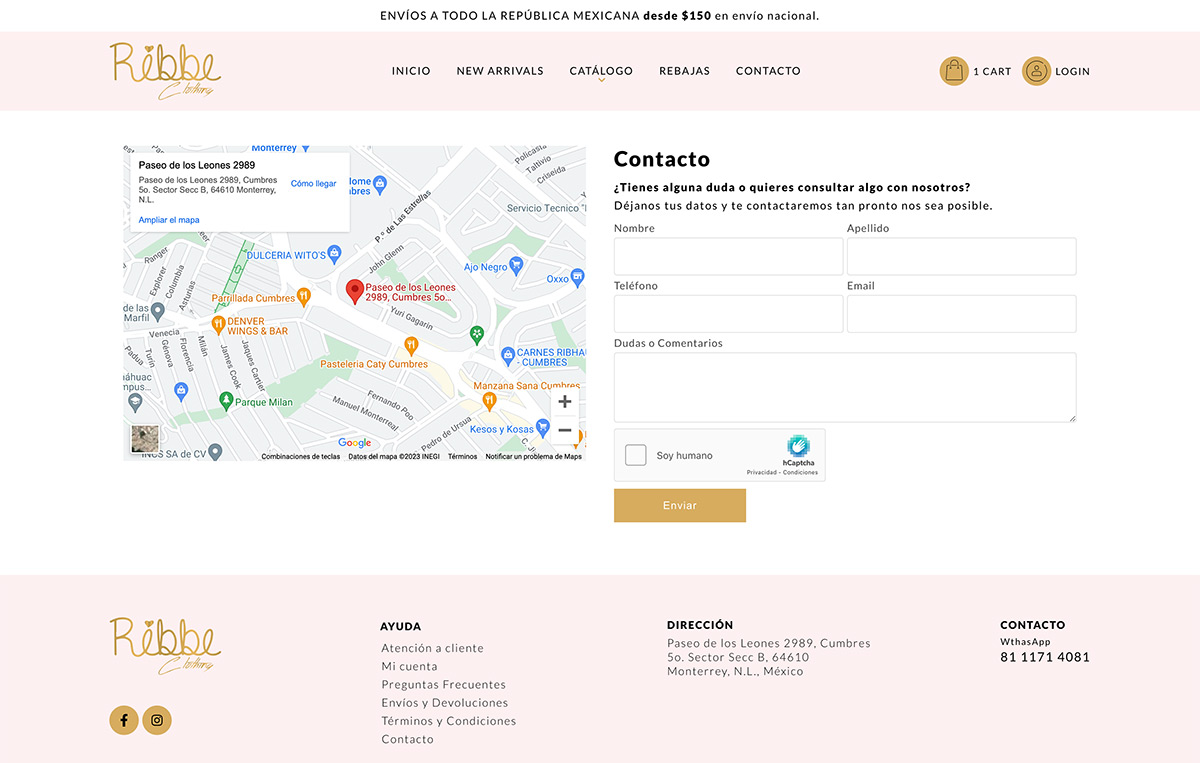Open Preguntas Frecuentes footer link

point(443,685)
